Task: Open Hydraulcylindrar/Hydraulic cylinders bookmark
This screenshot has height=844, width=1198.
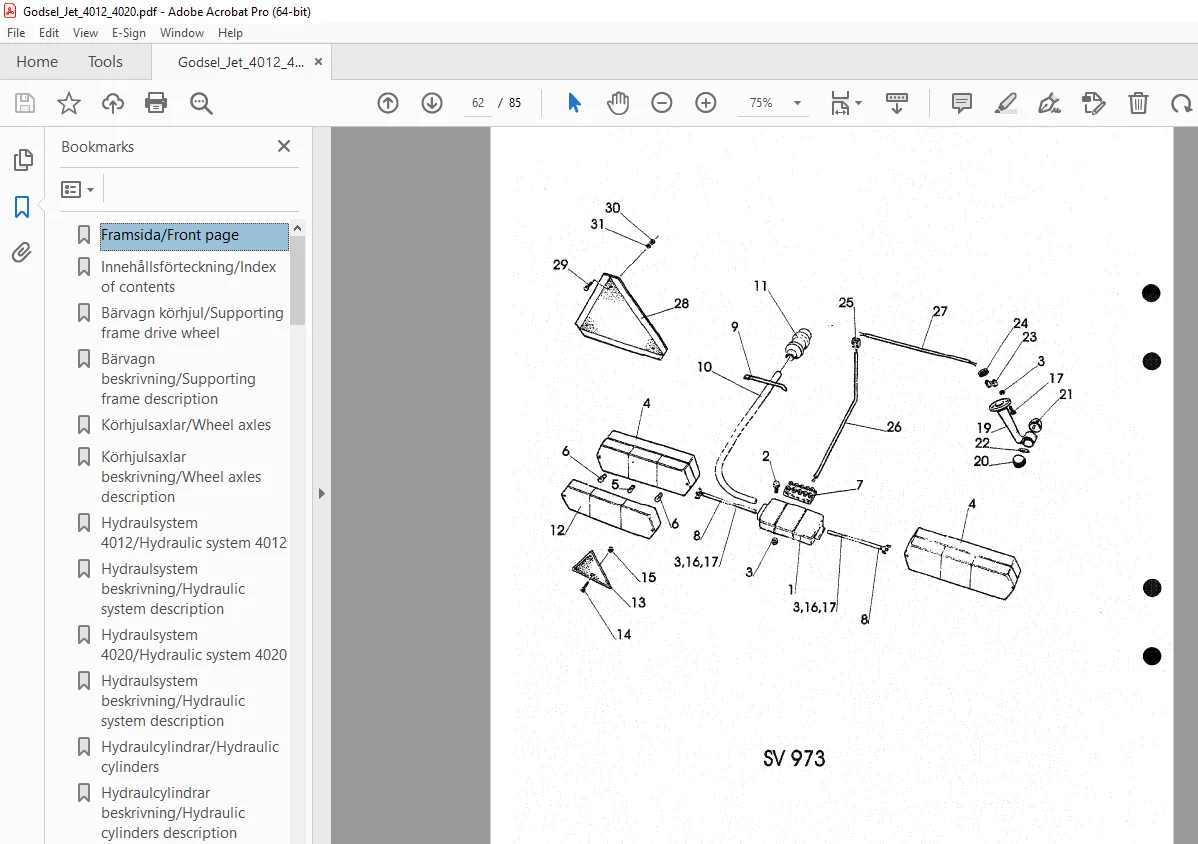Action: point(190,757)
